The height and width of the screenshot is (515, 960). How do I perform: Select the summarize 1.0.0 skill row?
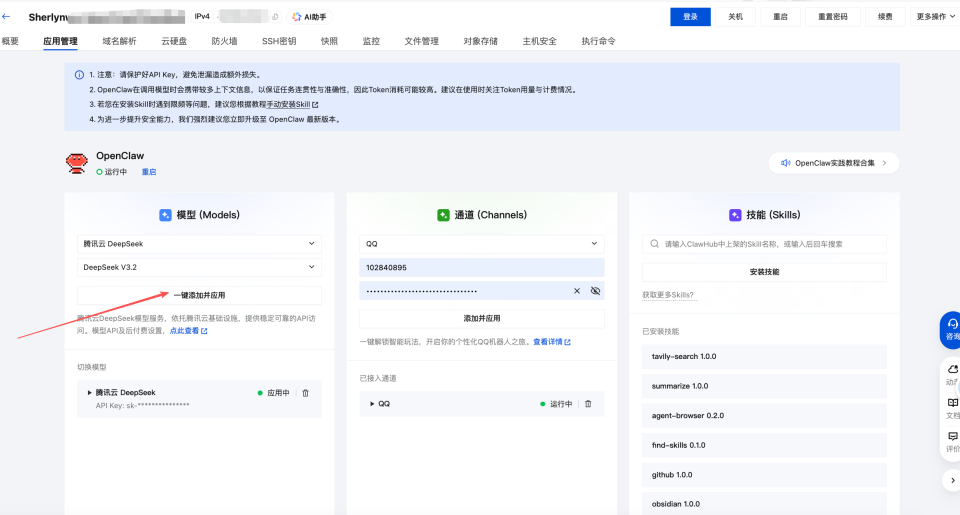[x=764, y=386]
